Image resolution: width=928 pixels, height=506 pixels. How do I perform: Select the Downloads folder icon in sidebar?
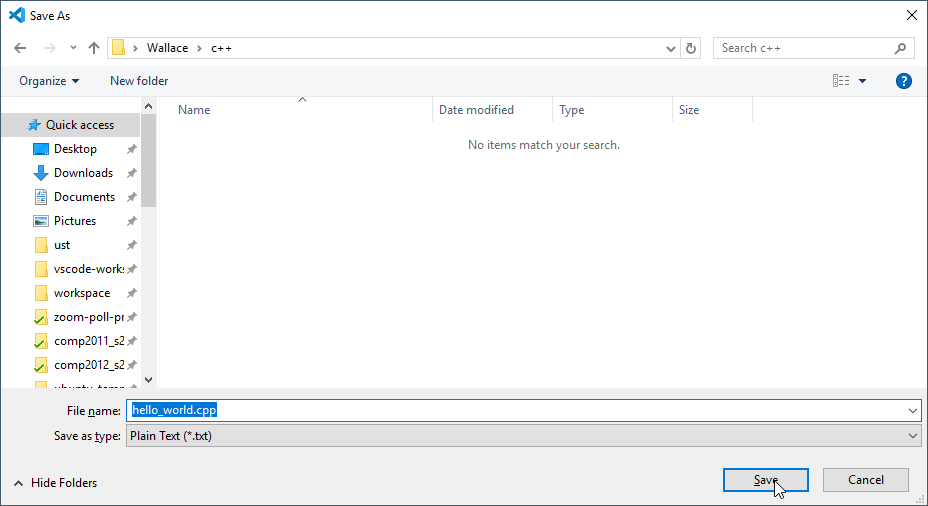click(41, 173)
